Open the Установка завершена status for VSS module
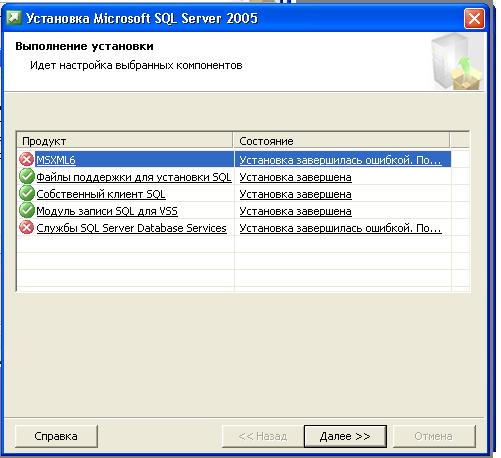The width and height of the screenshot is (501, 458). (x=295, y=211)
